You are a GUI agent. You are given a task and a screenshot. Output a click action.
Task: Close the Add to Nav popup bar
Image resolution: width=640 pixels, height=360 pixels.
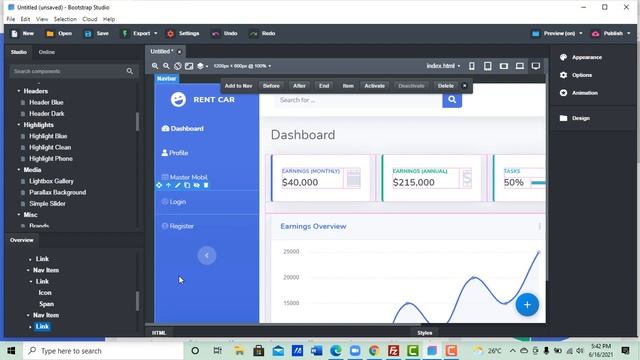click(464, 86)
